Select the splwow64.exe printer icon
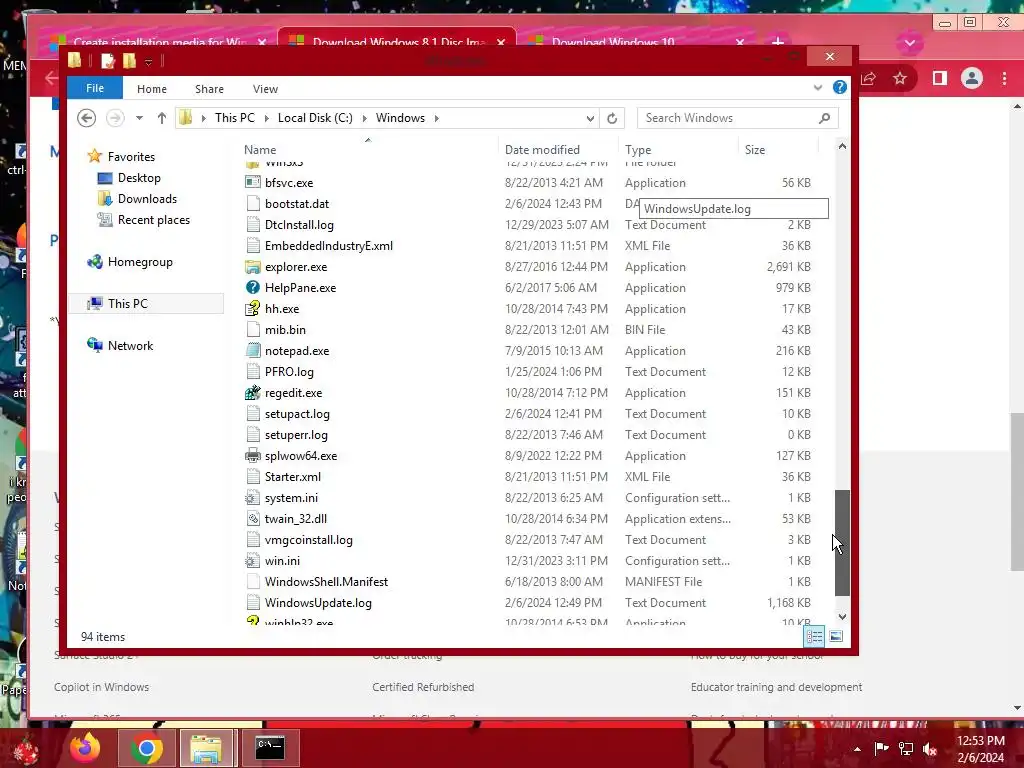This screenshot has height=768, width=1024. [x=253, y=456]
